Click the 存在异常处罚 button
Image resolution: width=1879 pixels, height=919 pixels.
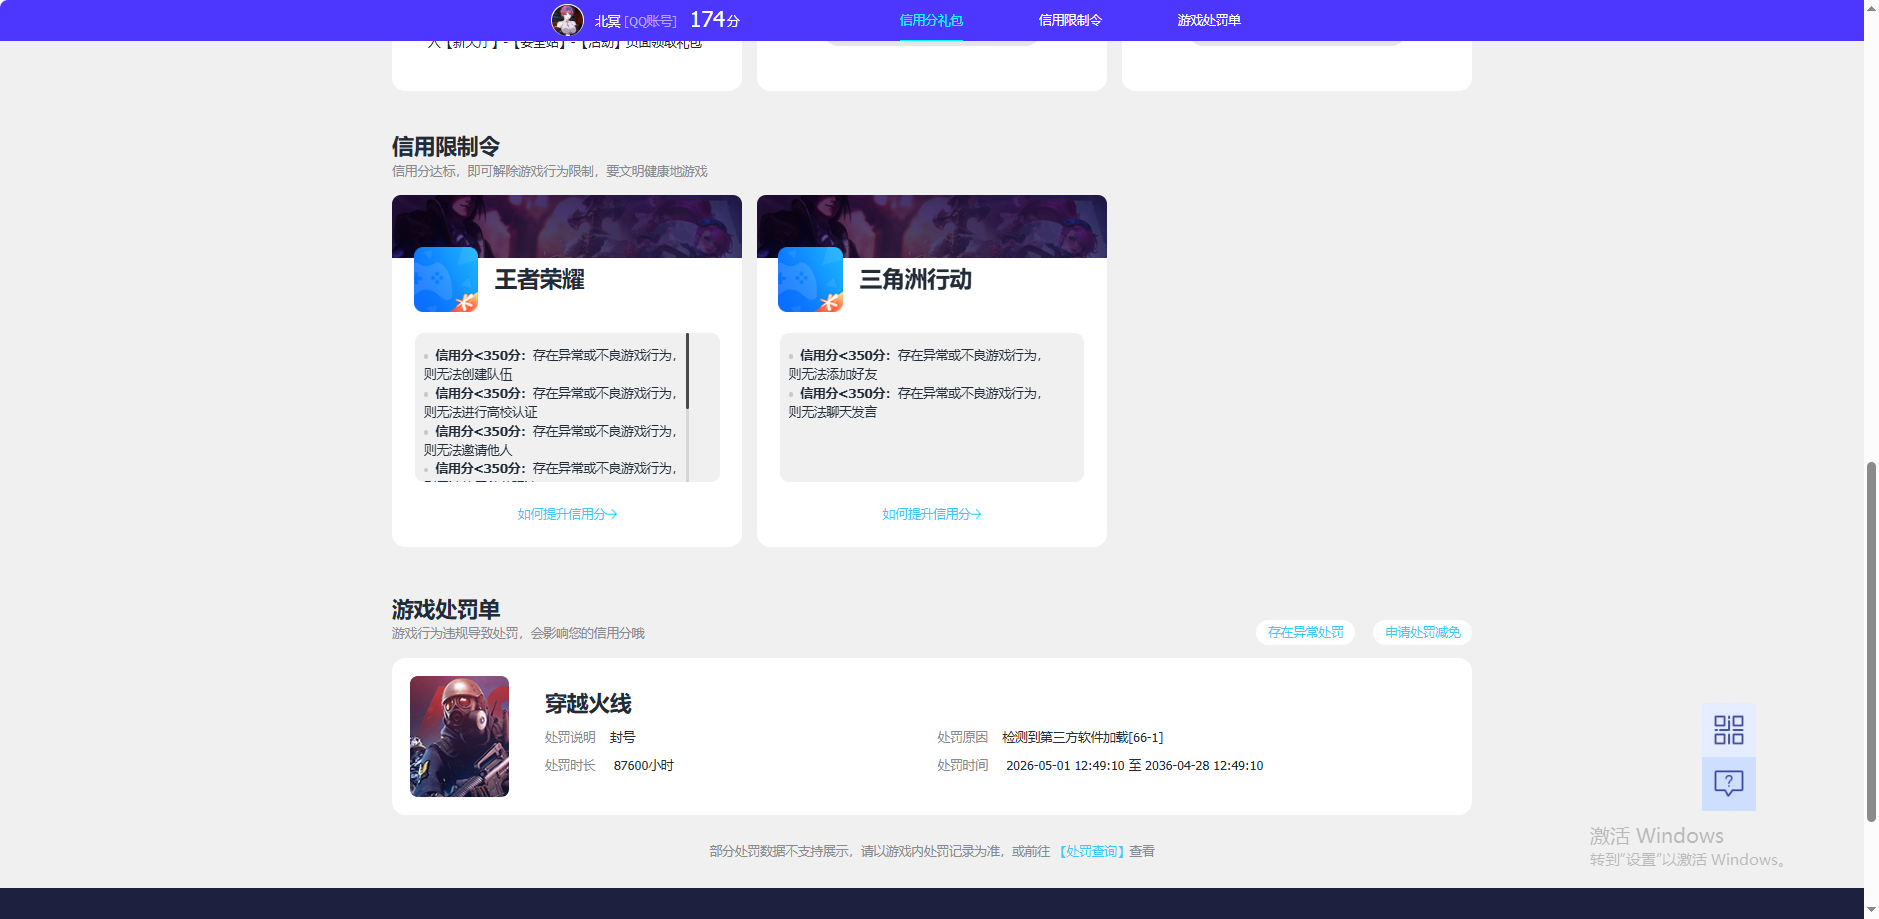coord(1305,632)
